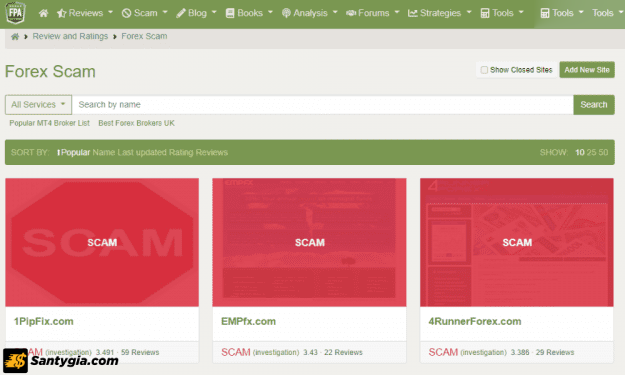The height and width of the screenshot is (375, 625).
Task: Click the pencil icon beside Blog
Action: coord(181,13)
